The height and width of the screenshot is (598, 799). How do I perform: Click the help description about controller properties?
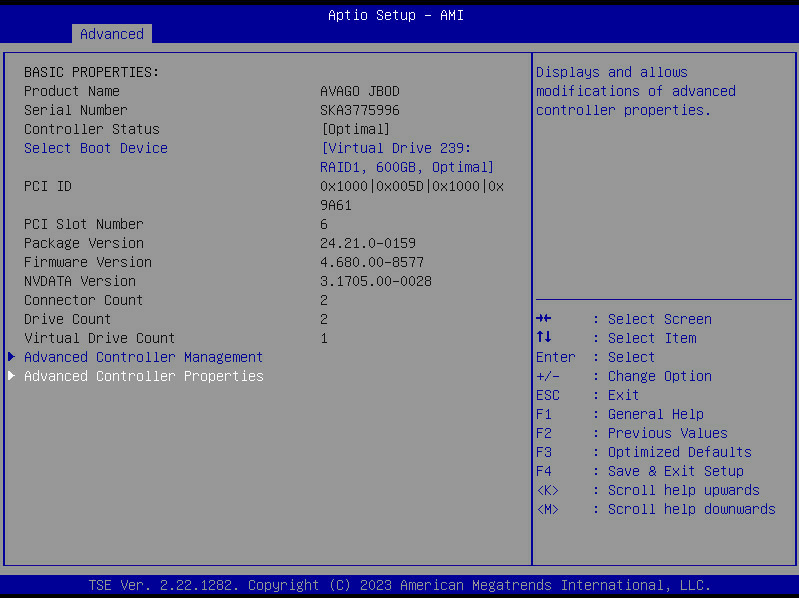[636, 91]
